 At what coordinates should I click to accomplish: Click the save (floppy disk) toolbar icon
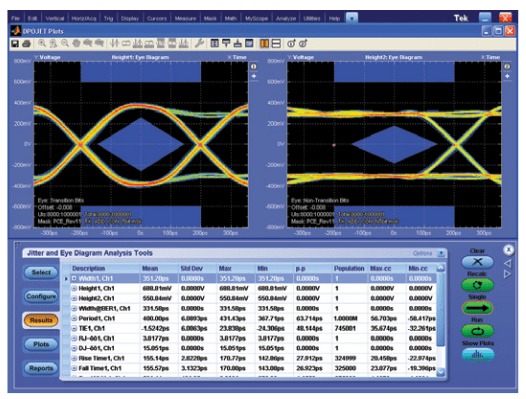[15, 44]
